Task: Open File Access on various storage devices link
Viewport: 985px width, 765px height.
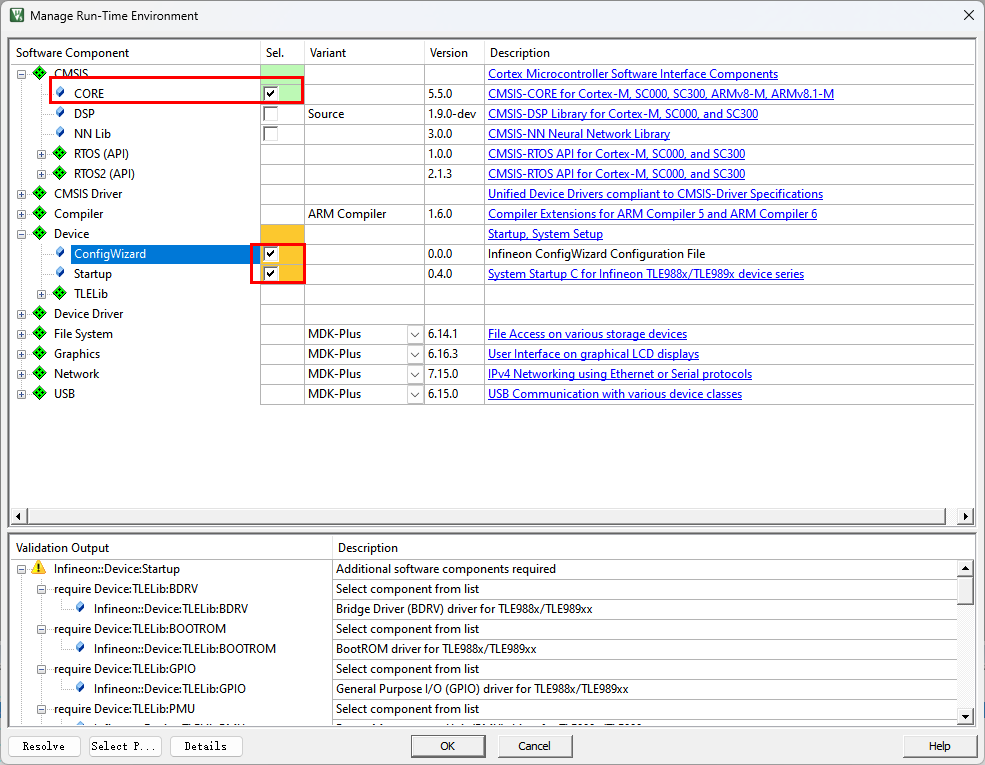Action: tap(587, 334)
